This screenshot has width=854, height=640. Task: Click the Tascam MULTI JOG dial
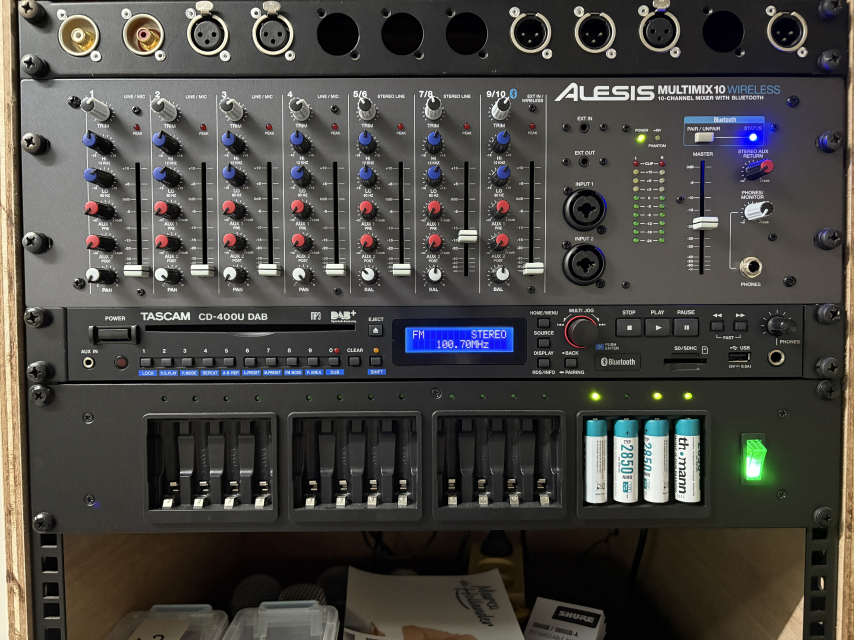(581, 331)
